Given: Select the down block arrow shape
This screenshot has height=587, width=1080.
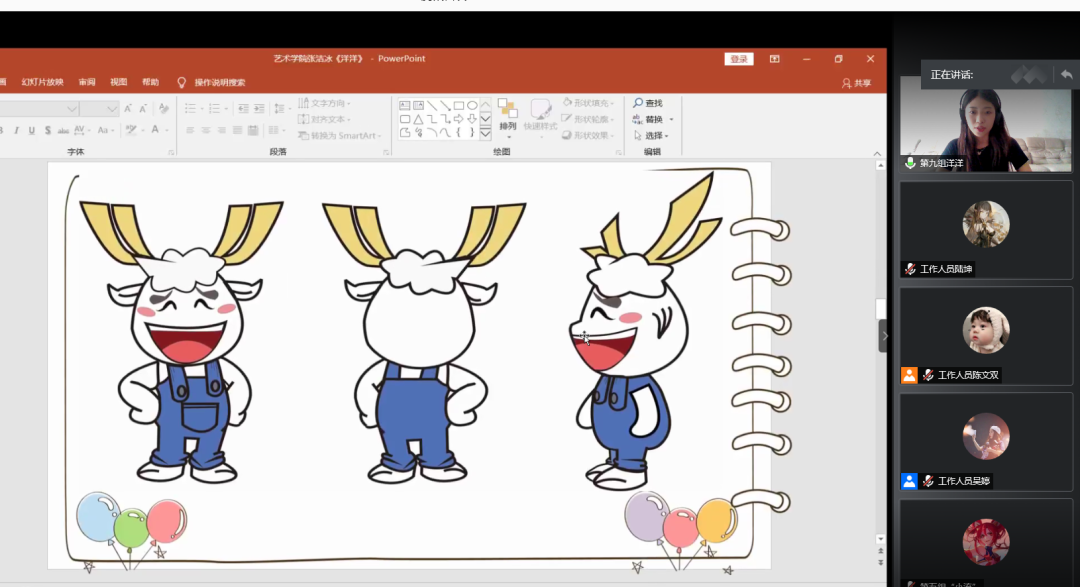Looking at the screenshot, I should point(472,119).
